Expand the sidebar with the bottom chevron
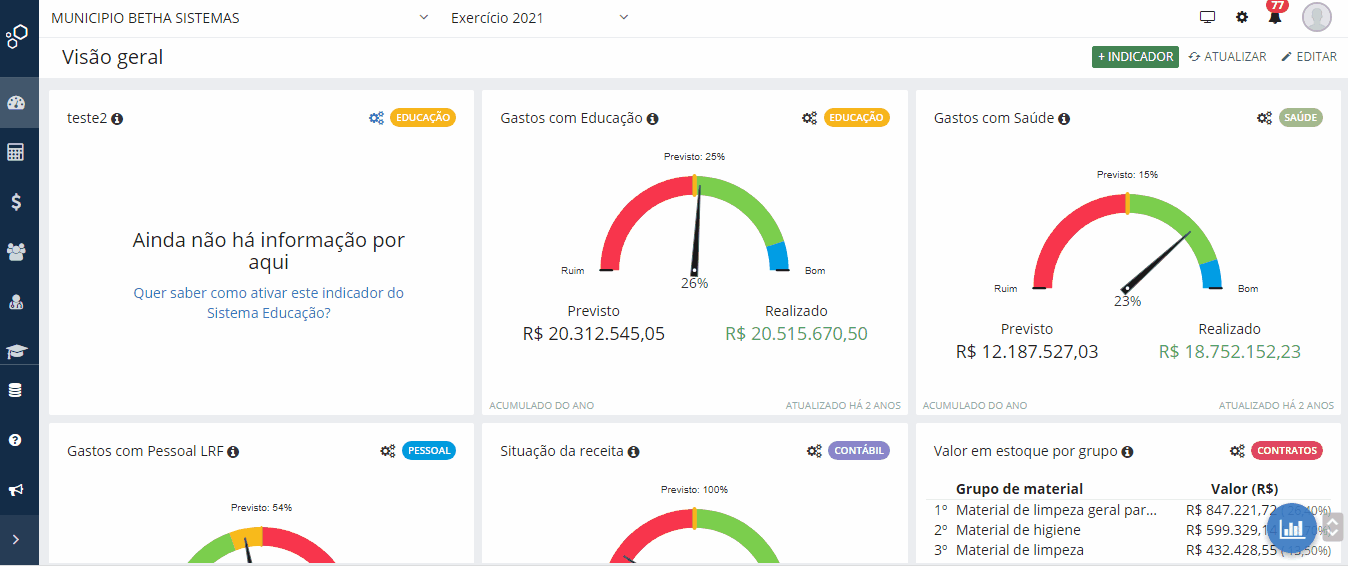Viewport: 1348px width, 570px height. click(15, 540)
